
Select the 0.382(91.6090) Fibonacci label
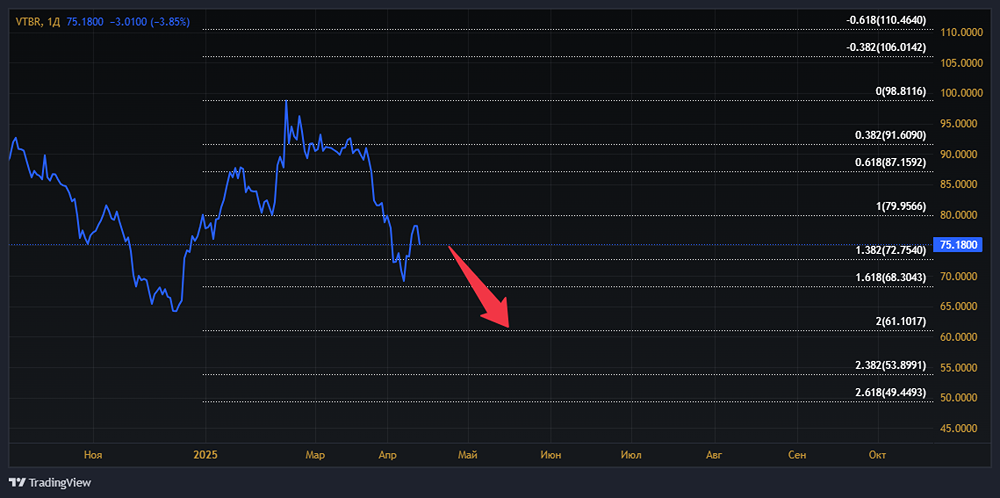click(890, 135)
